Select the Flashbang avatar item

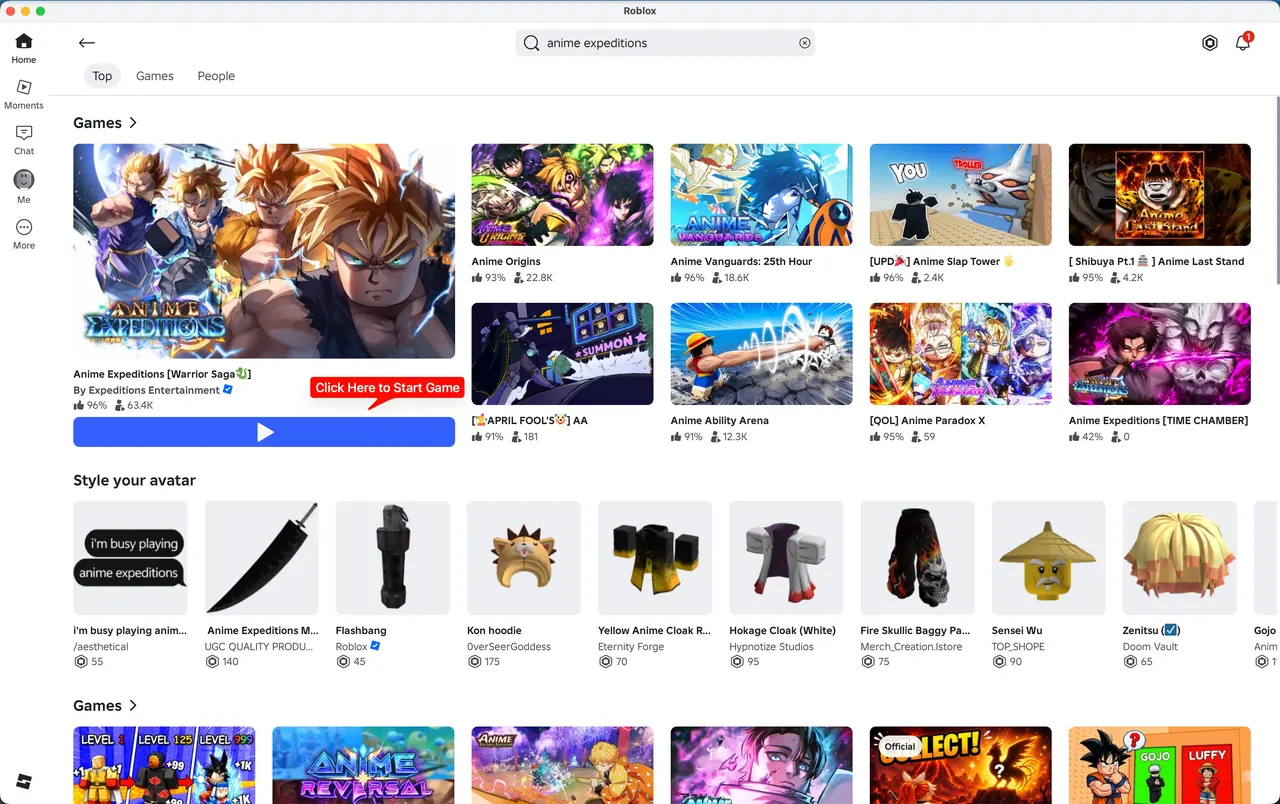(392, 558)
